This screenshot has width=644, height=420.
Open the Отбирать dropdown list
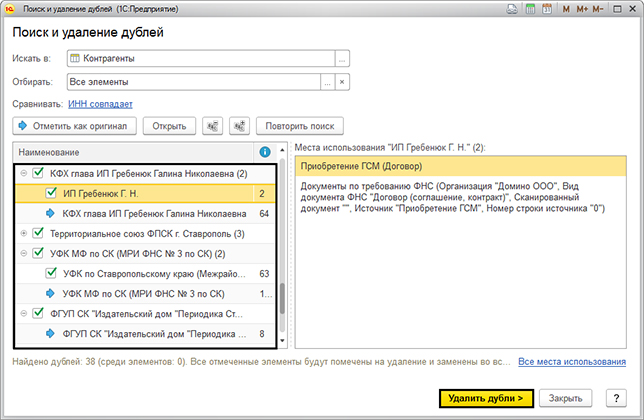coord(327,83)
